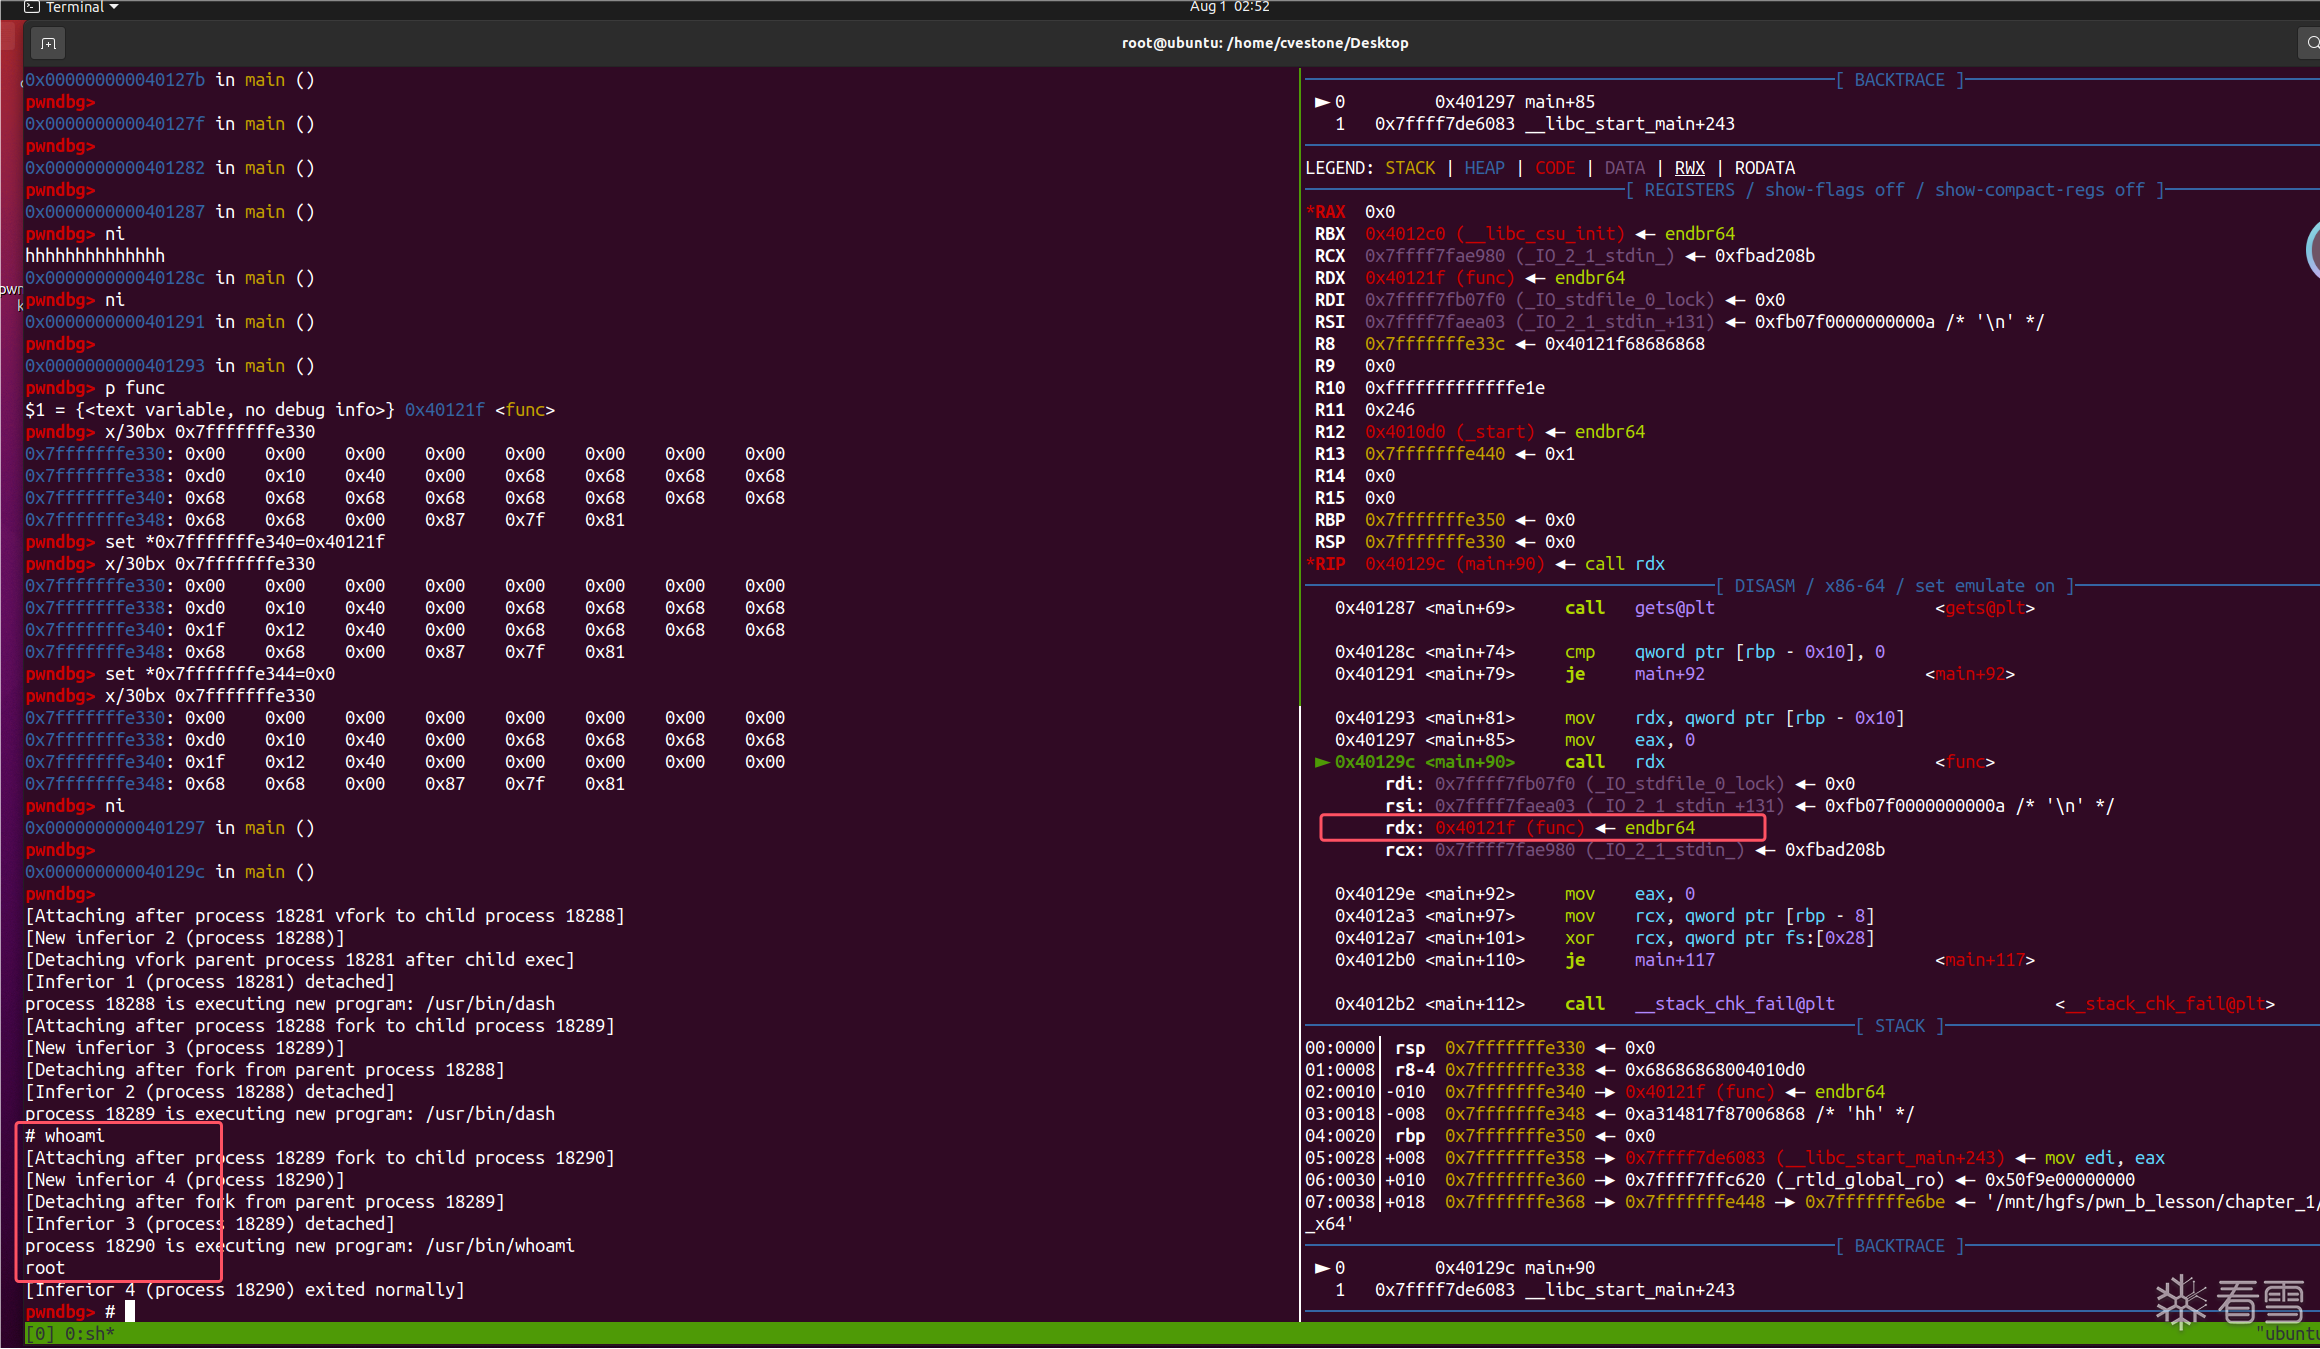Open the Aug 1 02:52 clock menu
This screenshot has width=2320, height=1349.
pos(1229,7)
